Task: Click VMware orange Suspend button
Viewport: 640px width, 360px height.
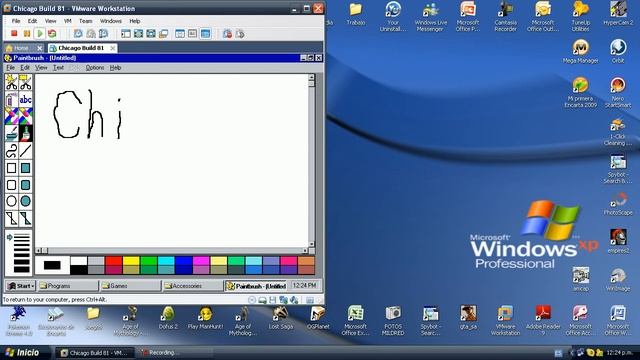Action: click(27, 33)
